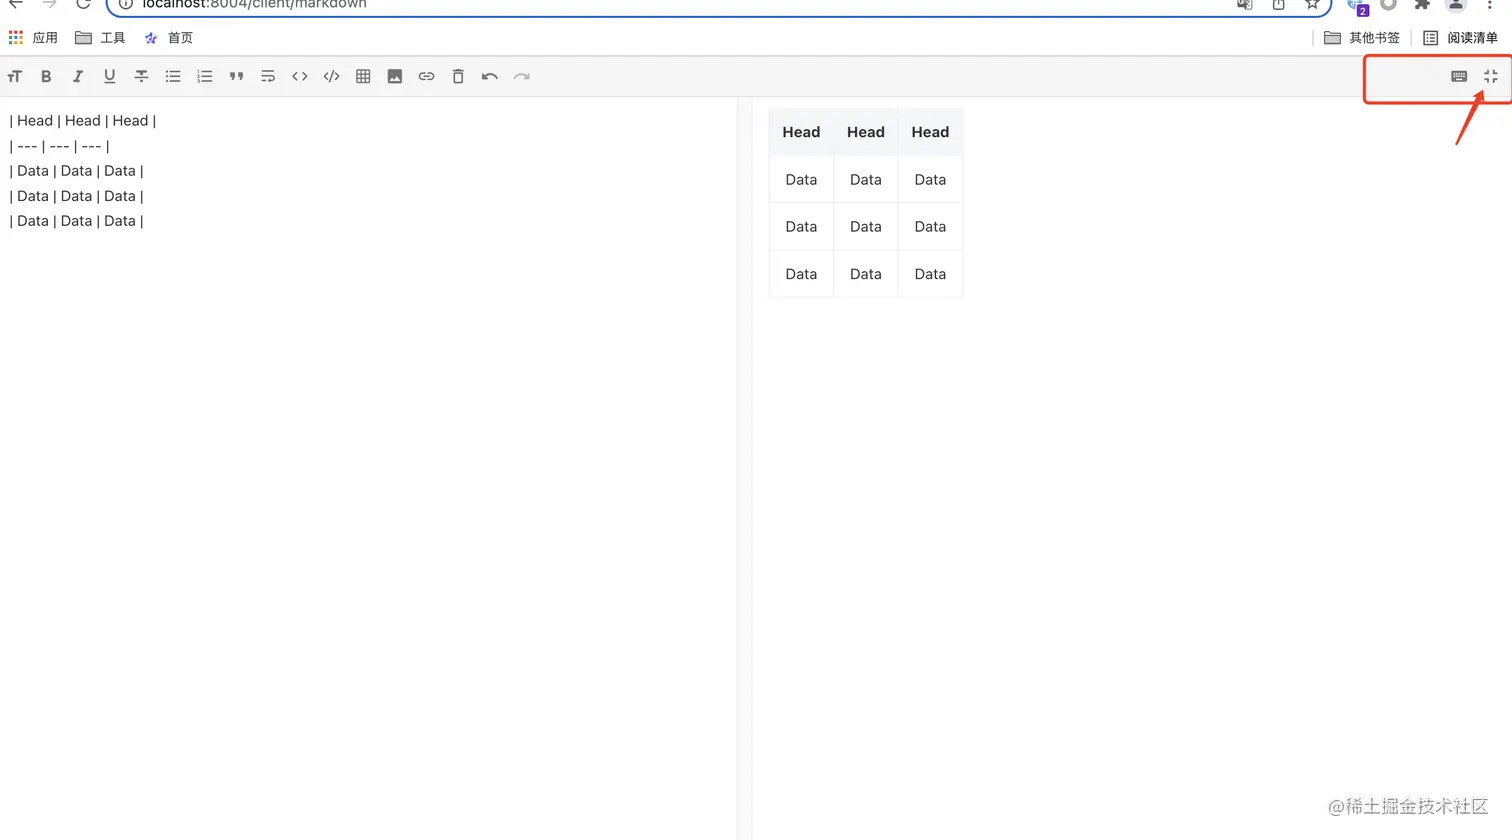Open the 其他书签 folder
Image resolution: width=1512 pixels, height=840 pixels.
point(1362,38)
